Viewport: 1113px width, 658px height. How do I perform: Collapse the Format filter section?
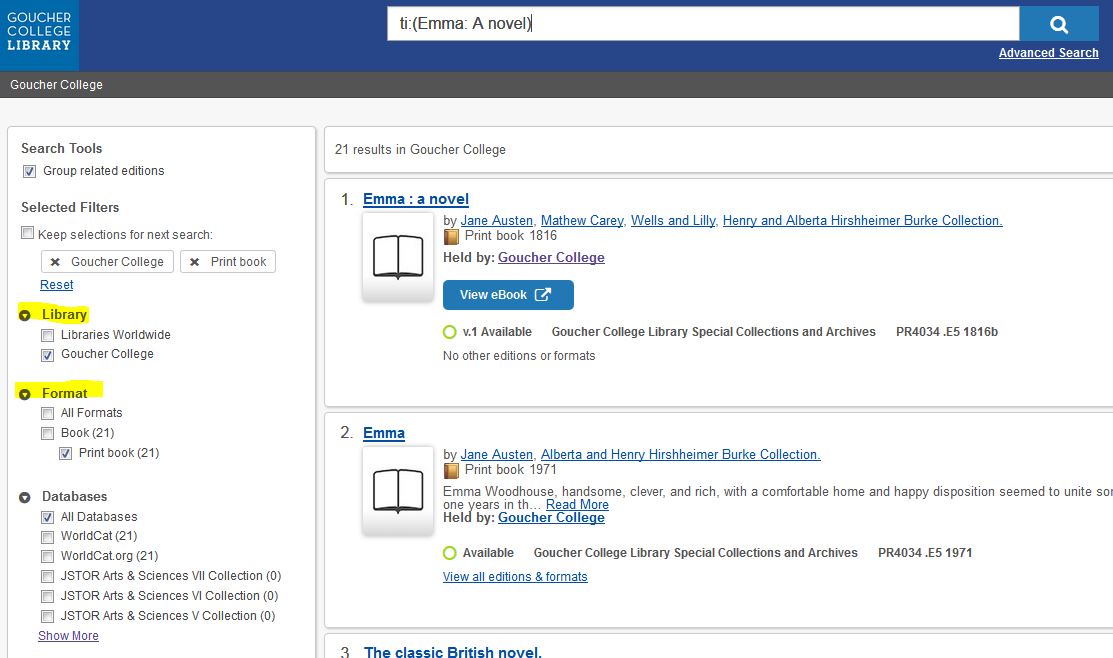coord(25,394)
